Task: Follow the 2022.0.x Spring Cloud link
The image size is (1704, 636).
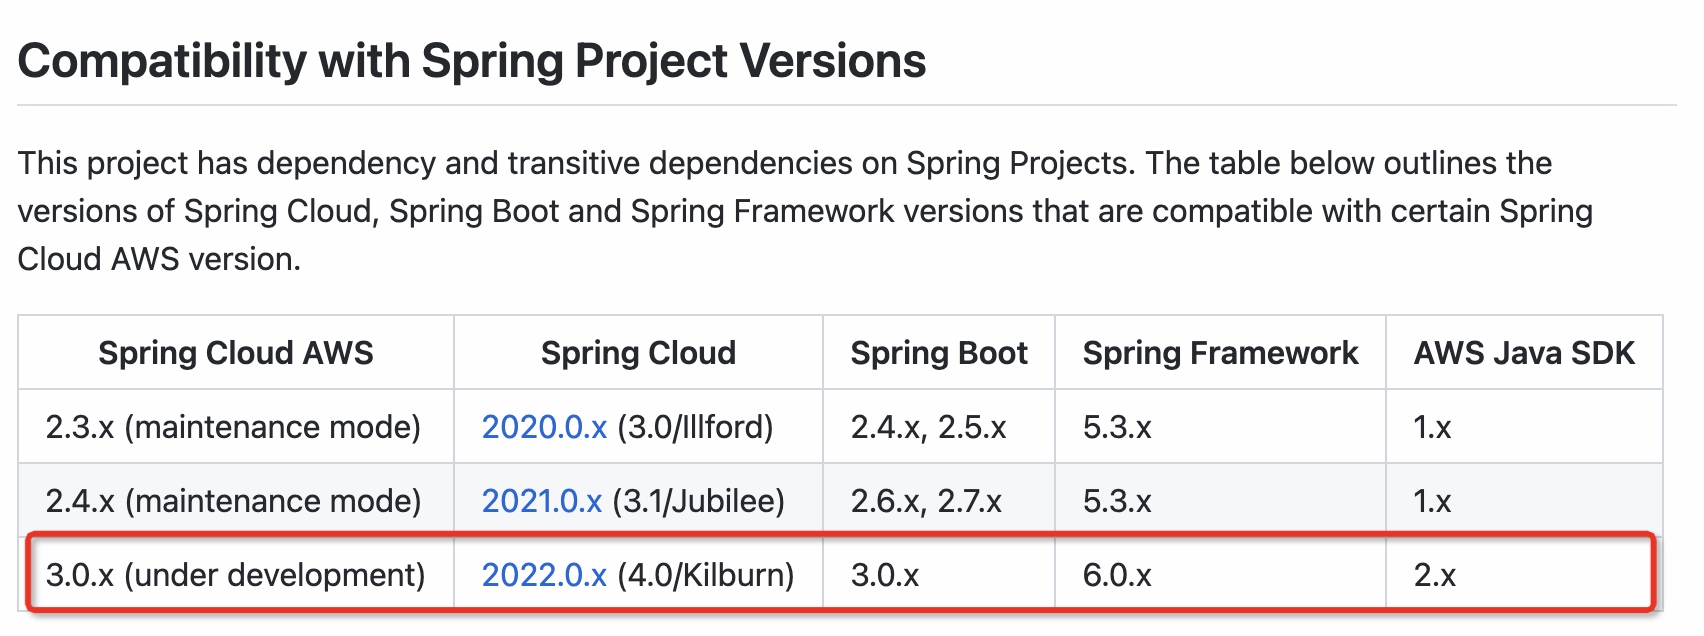Action: (544, 575)
